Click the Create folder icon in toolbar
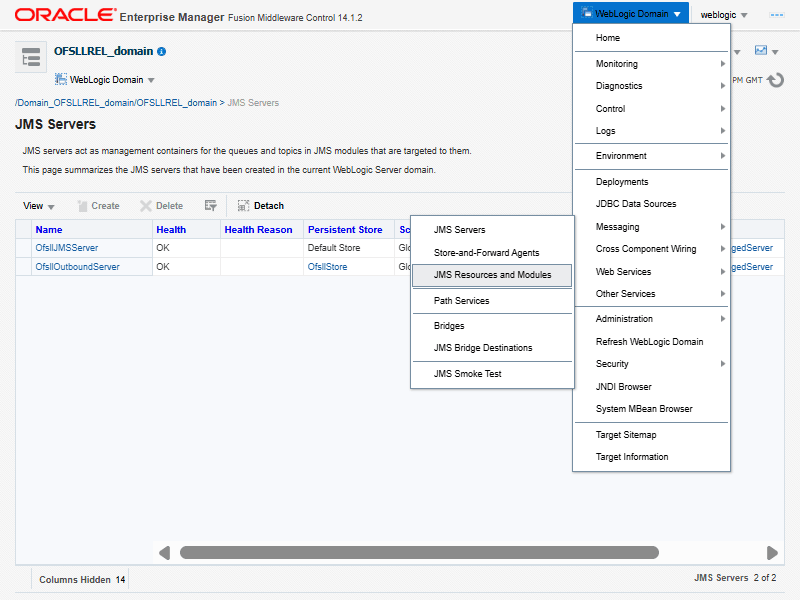Screen dimensions: 800x600 [x=82, y=206]
